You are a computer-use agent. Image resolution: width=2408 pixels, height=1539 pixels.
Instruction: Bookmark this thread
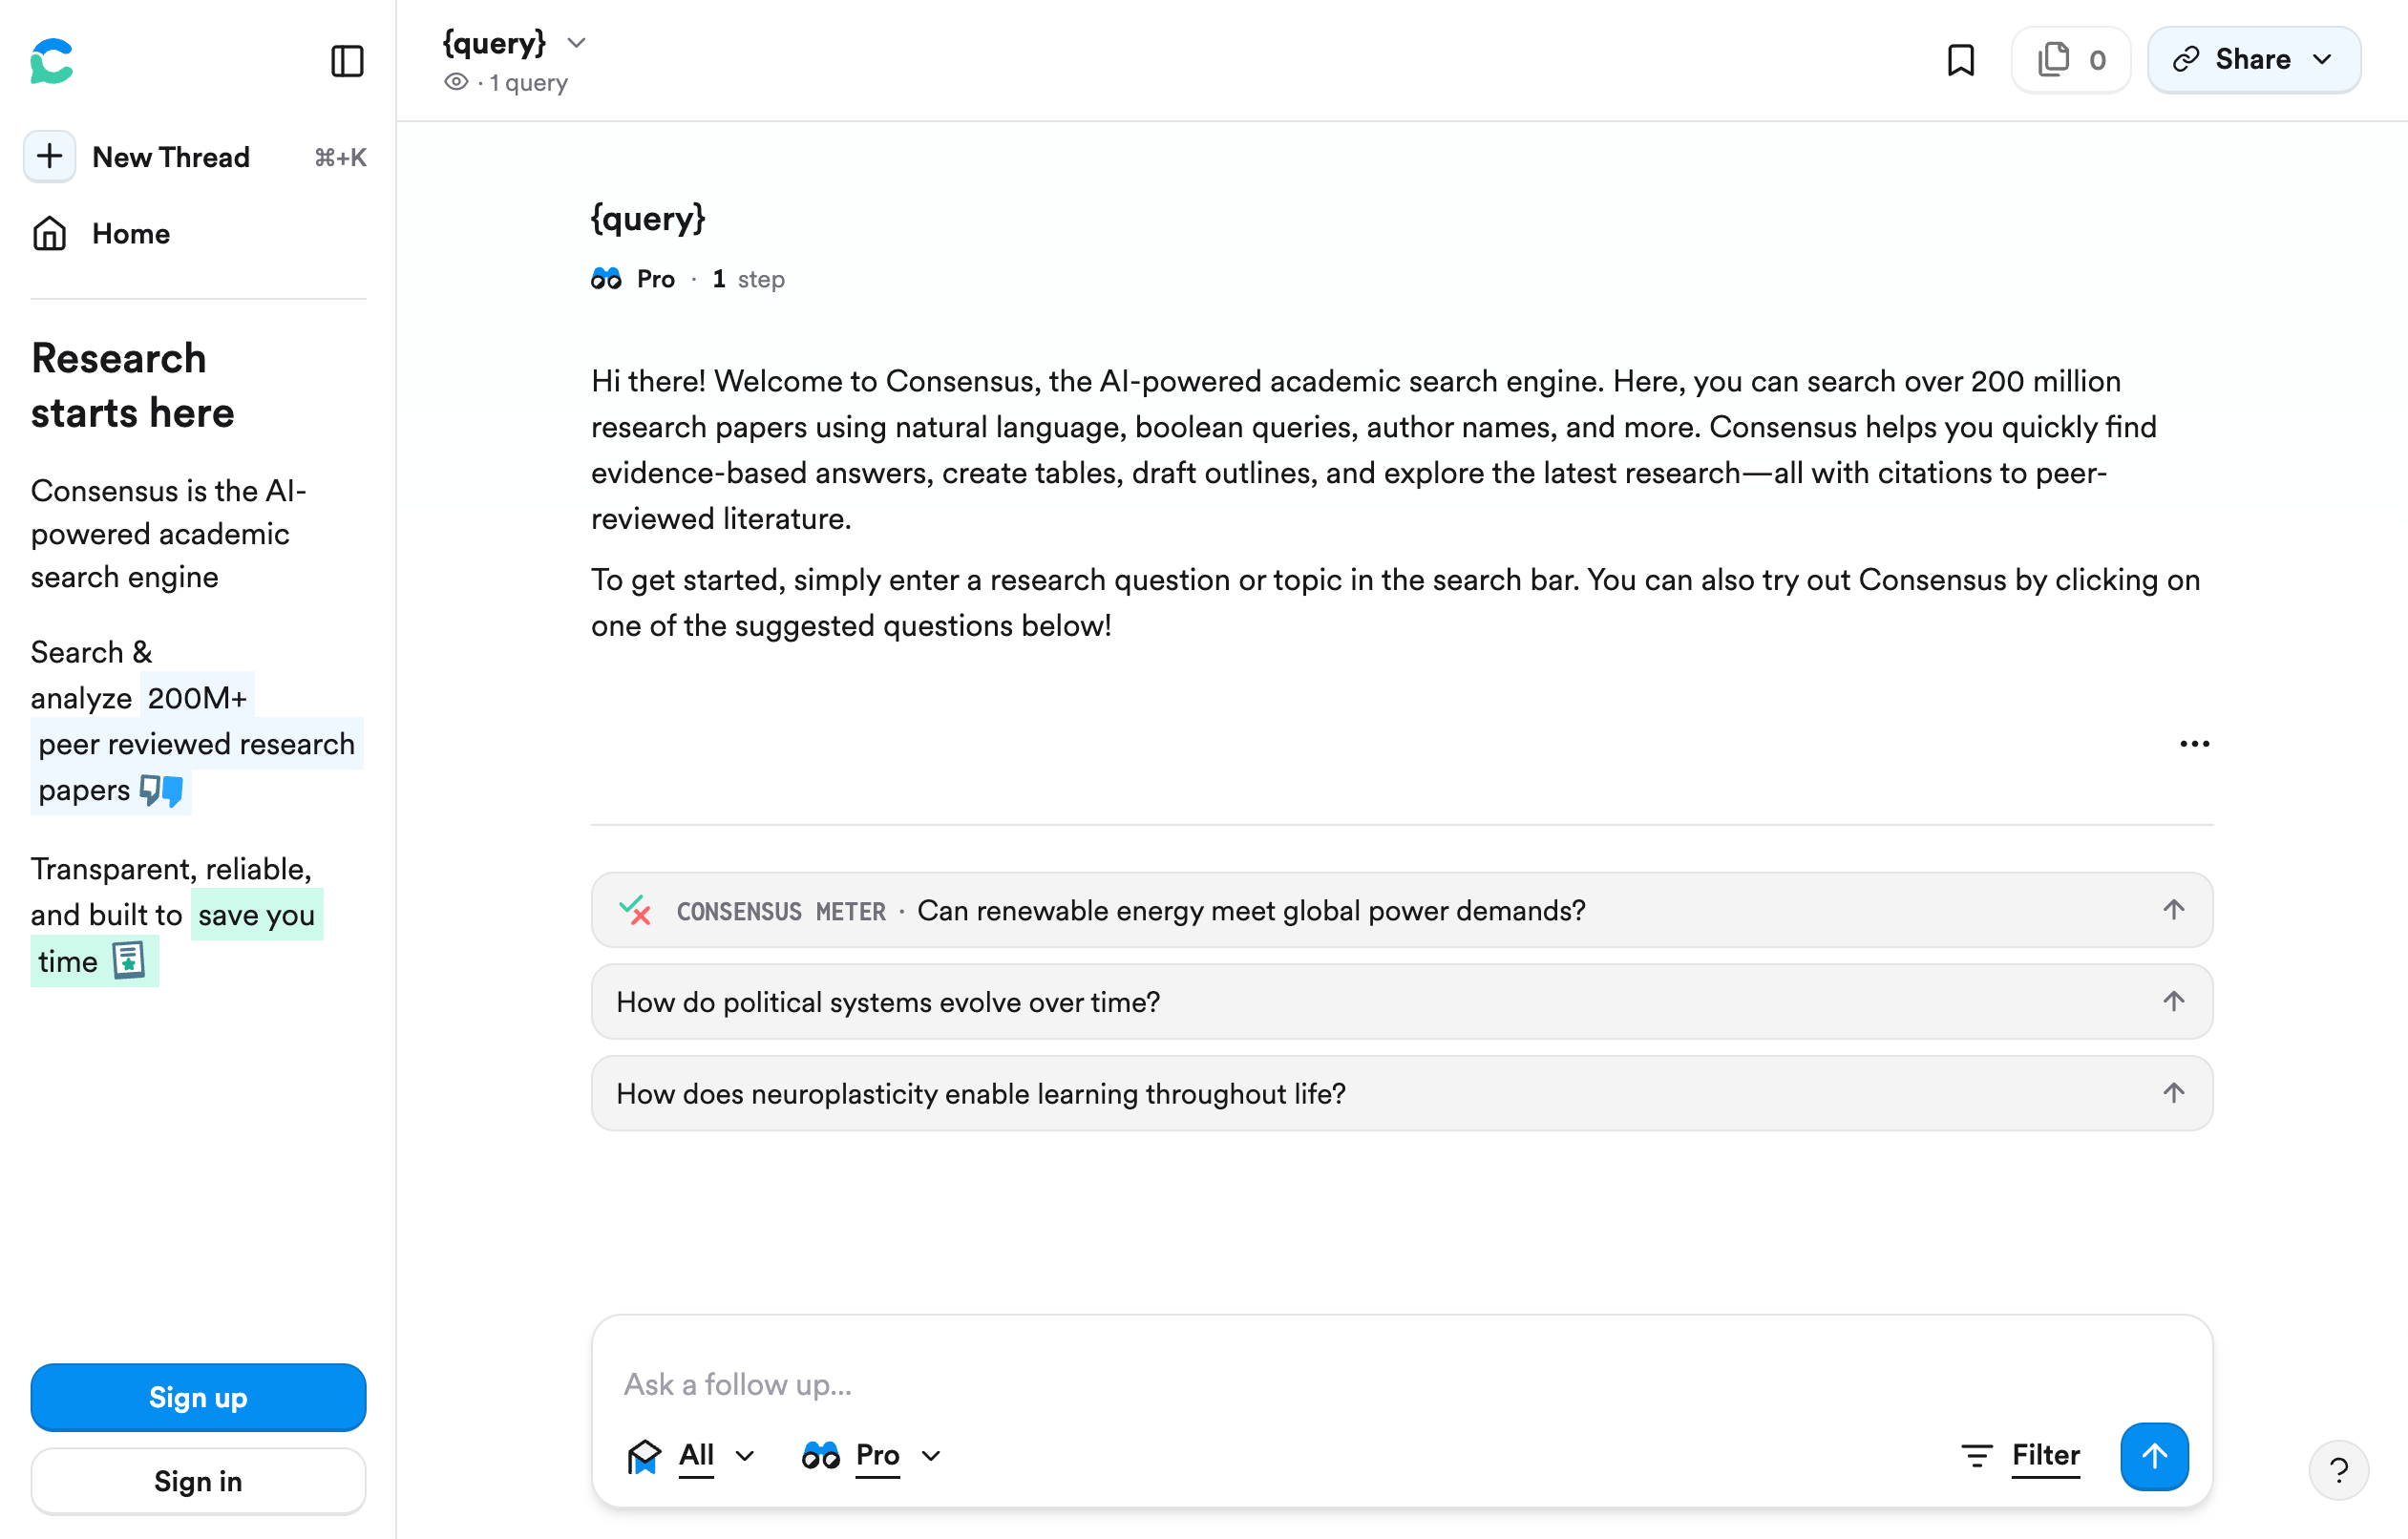[x=1960, y=60]
